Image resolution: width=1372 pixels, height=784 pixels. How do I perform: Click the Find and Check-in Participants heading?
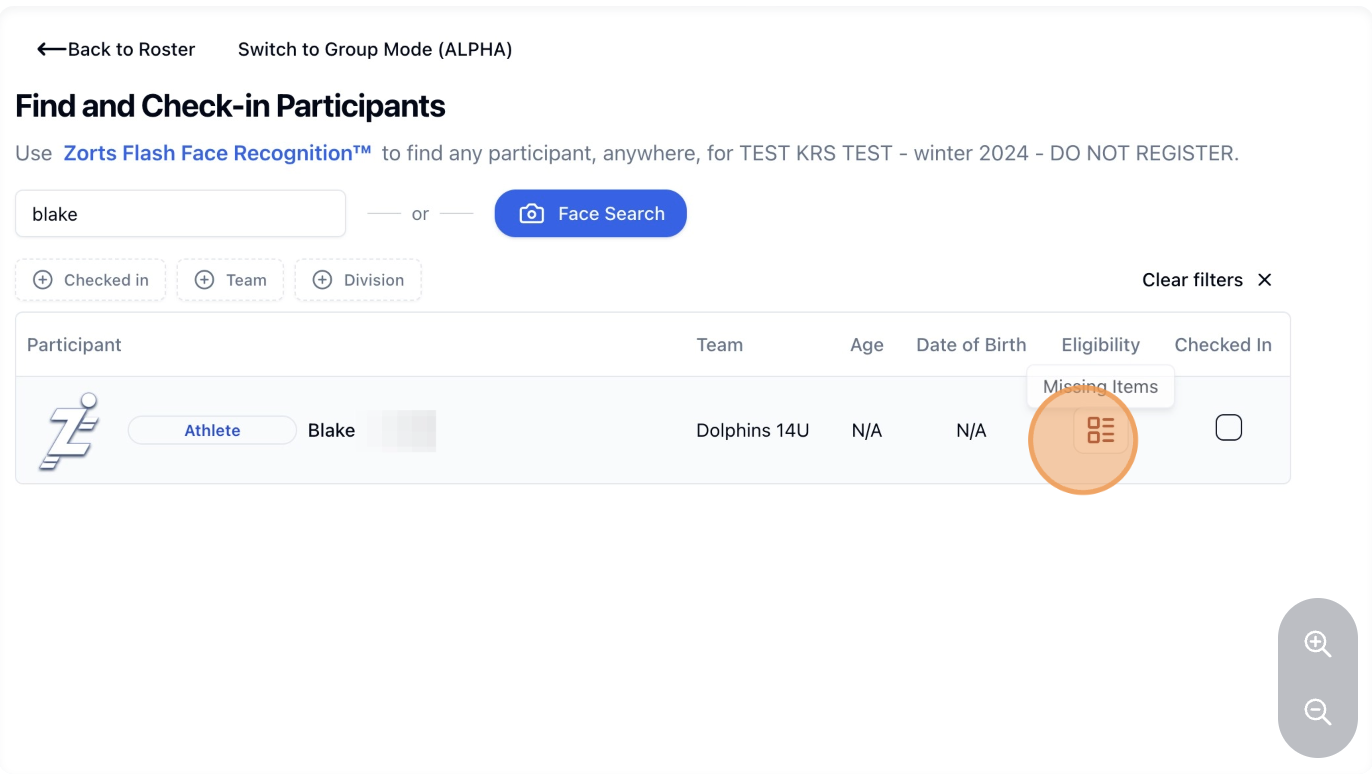[x=230, y=106]
